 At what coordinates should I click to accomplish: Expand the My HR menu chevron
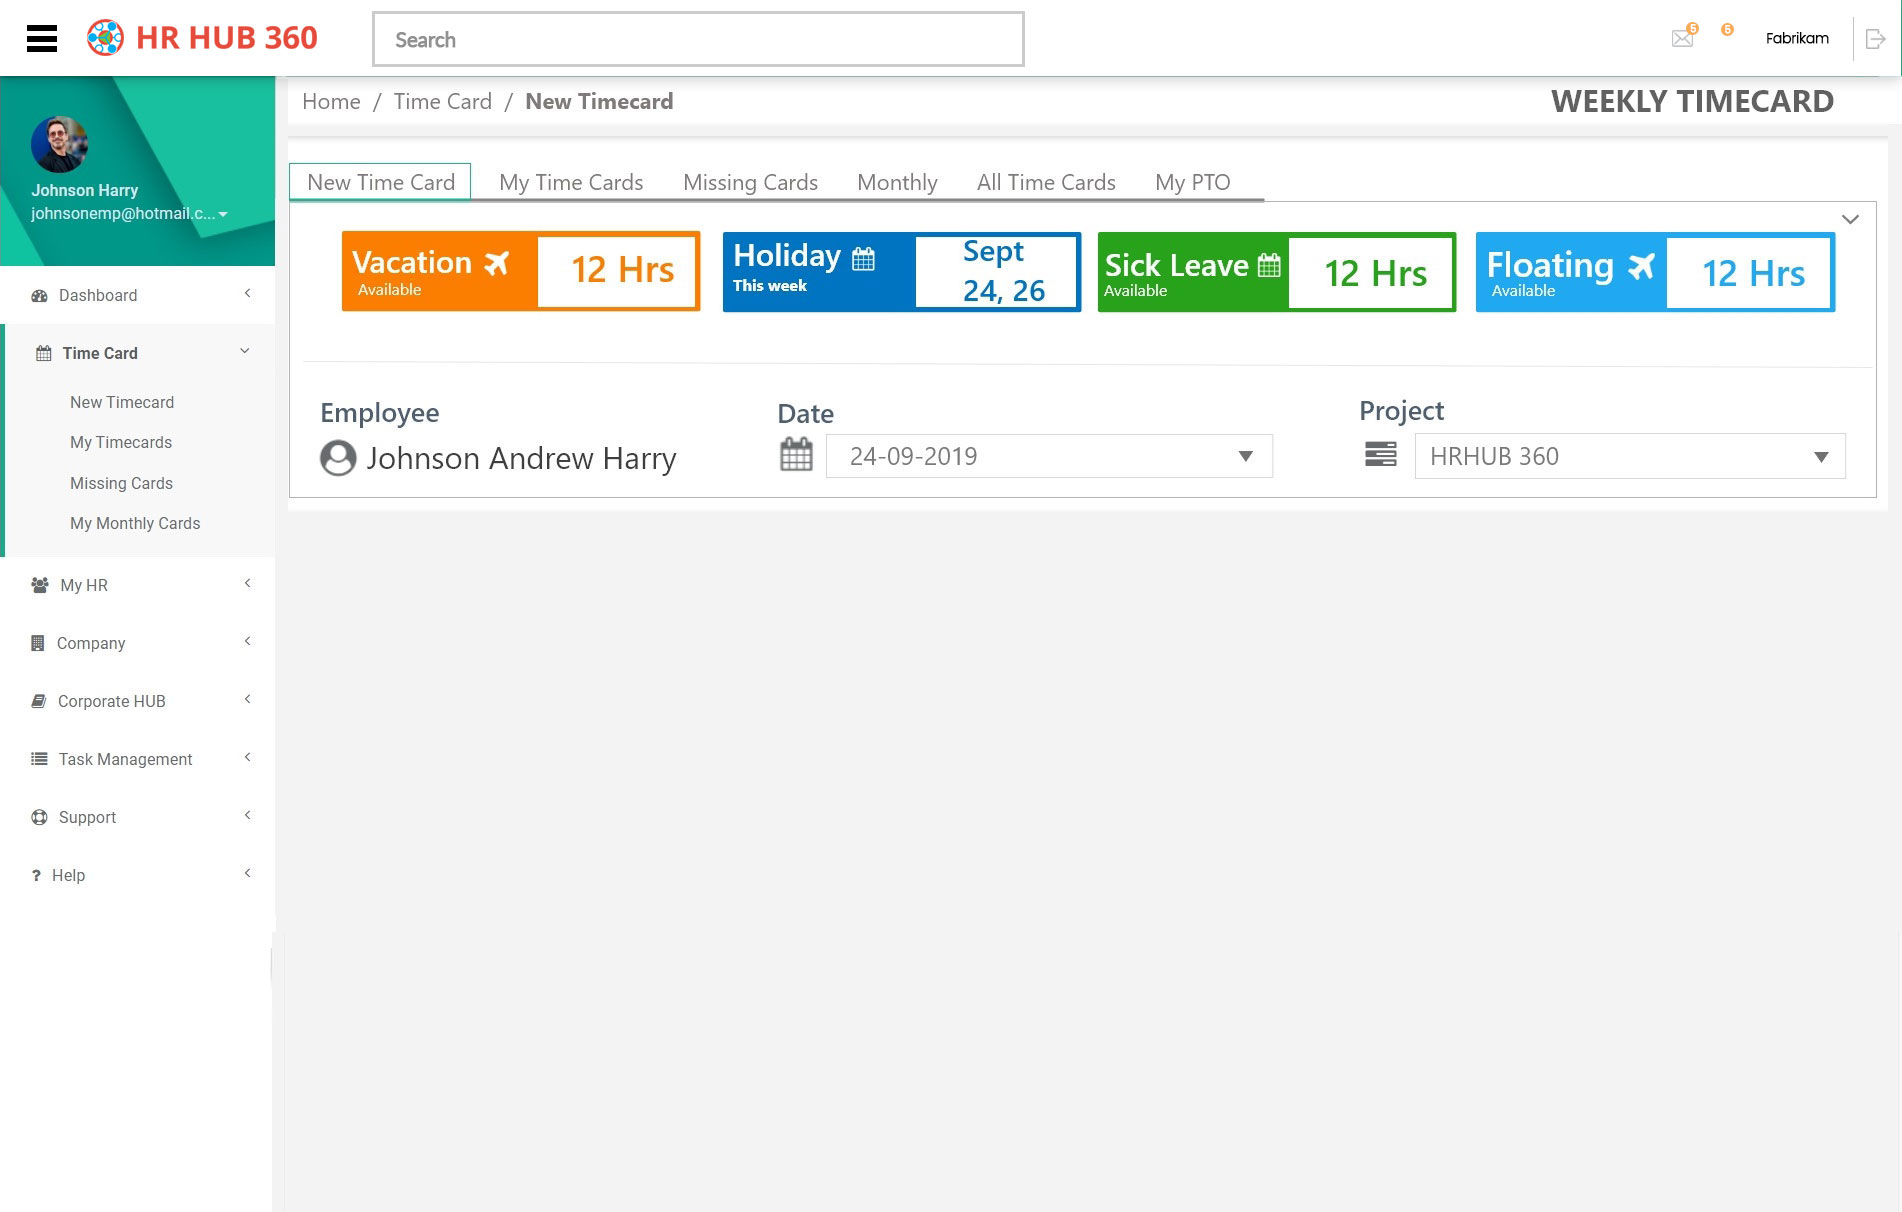(247, 583)
